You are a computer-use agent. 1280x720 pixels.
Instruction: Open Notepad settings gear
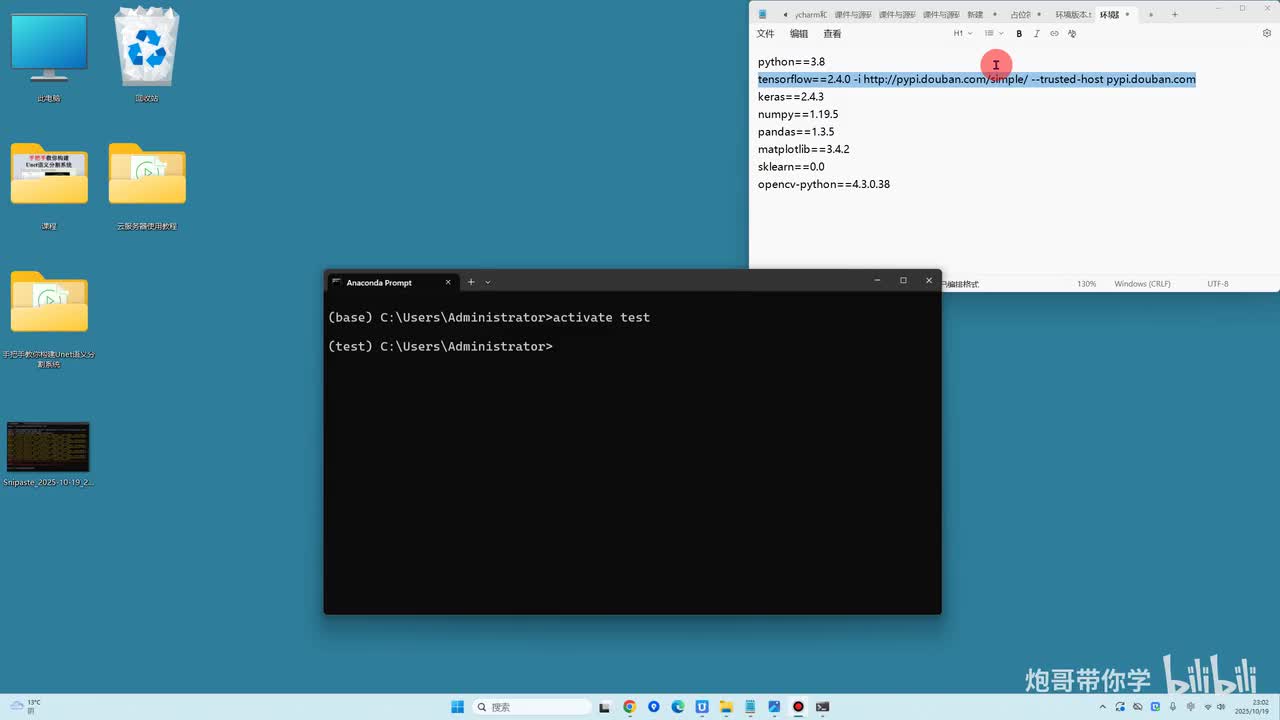[x=1267, y=34]
